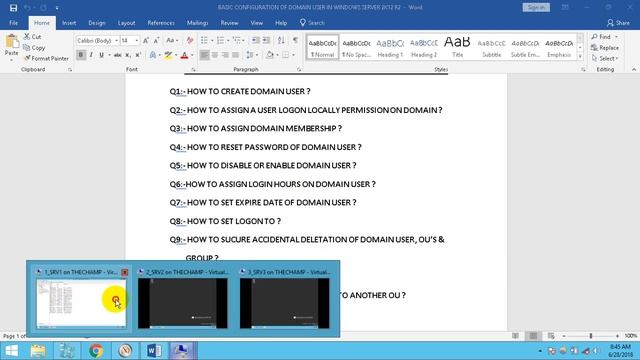Clear all formatting with eraser icon
Viewport: 640px width, 360px height.
(x=190, y=40)
